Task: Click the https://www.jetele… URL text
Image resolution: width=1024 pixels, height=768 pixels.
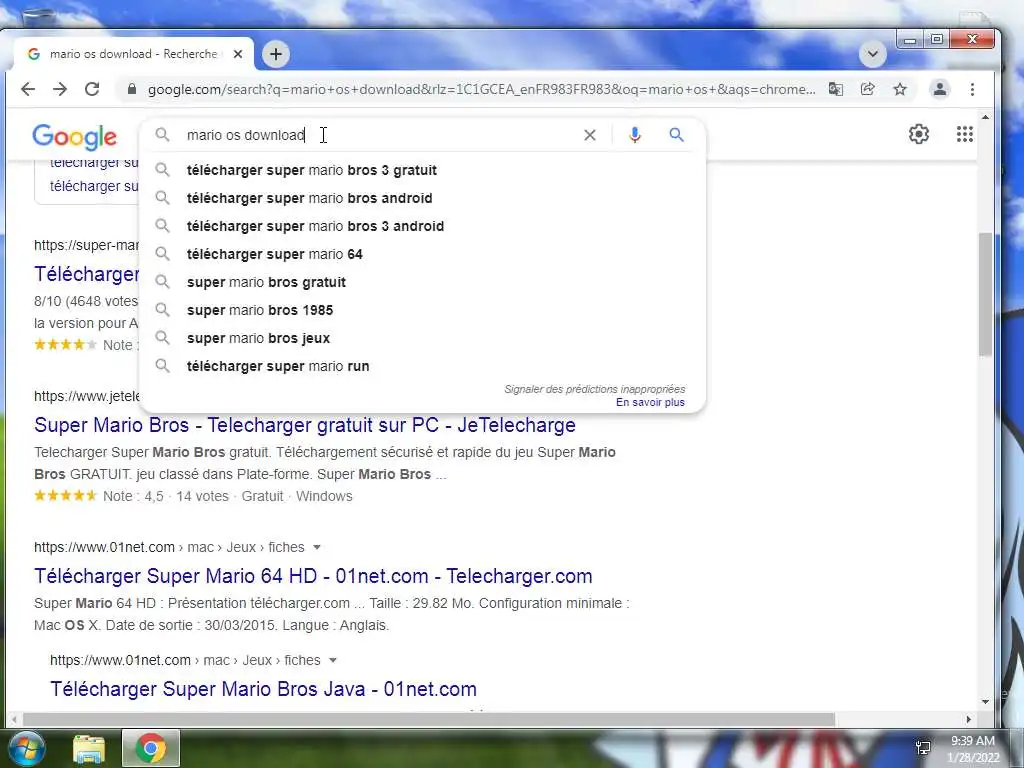Action: pos(87,396)
